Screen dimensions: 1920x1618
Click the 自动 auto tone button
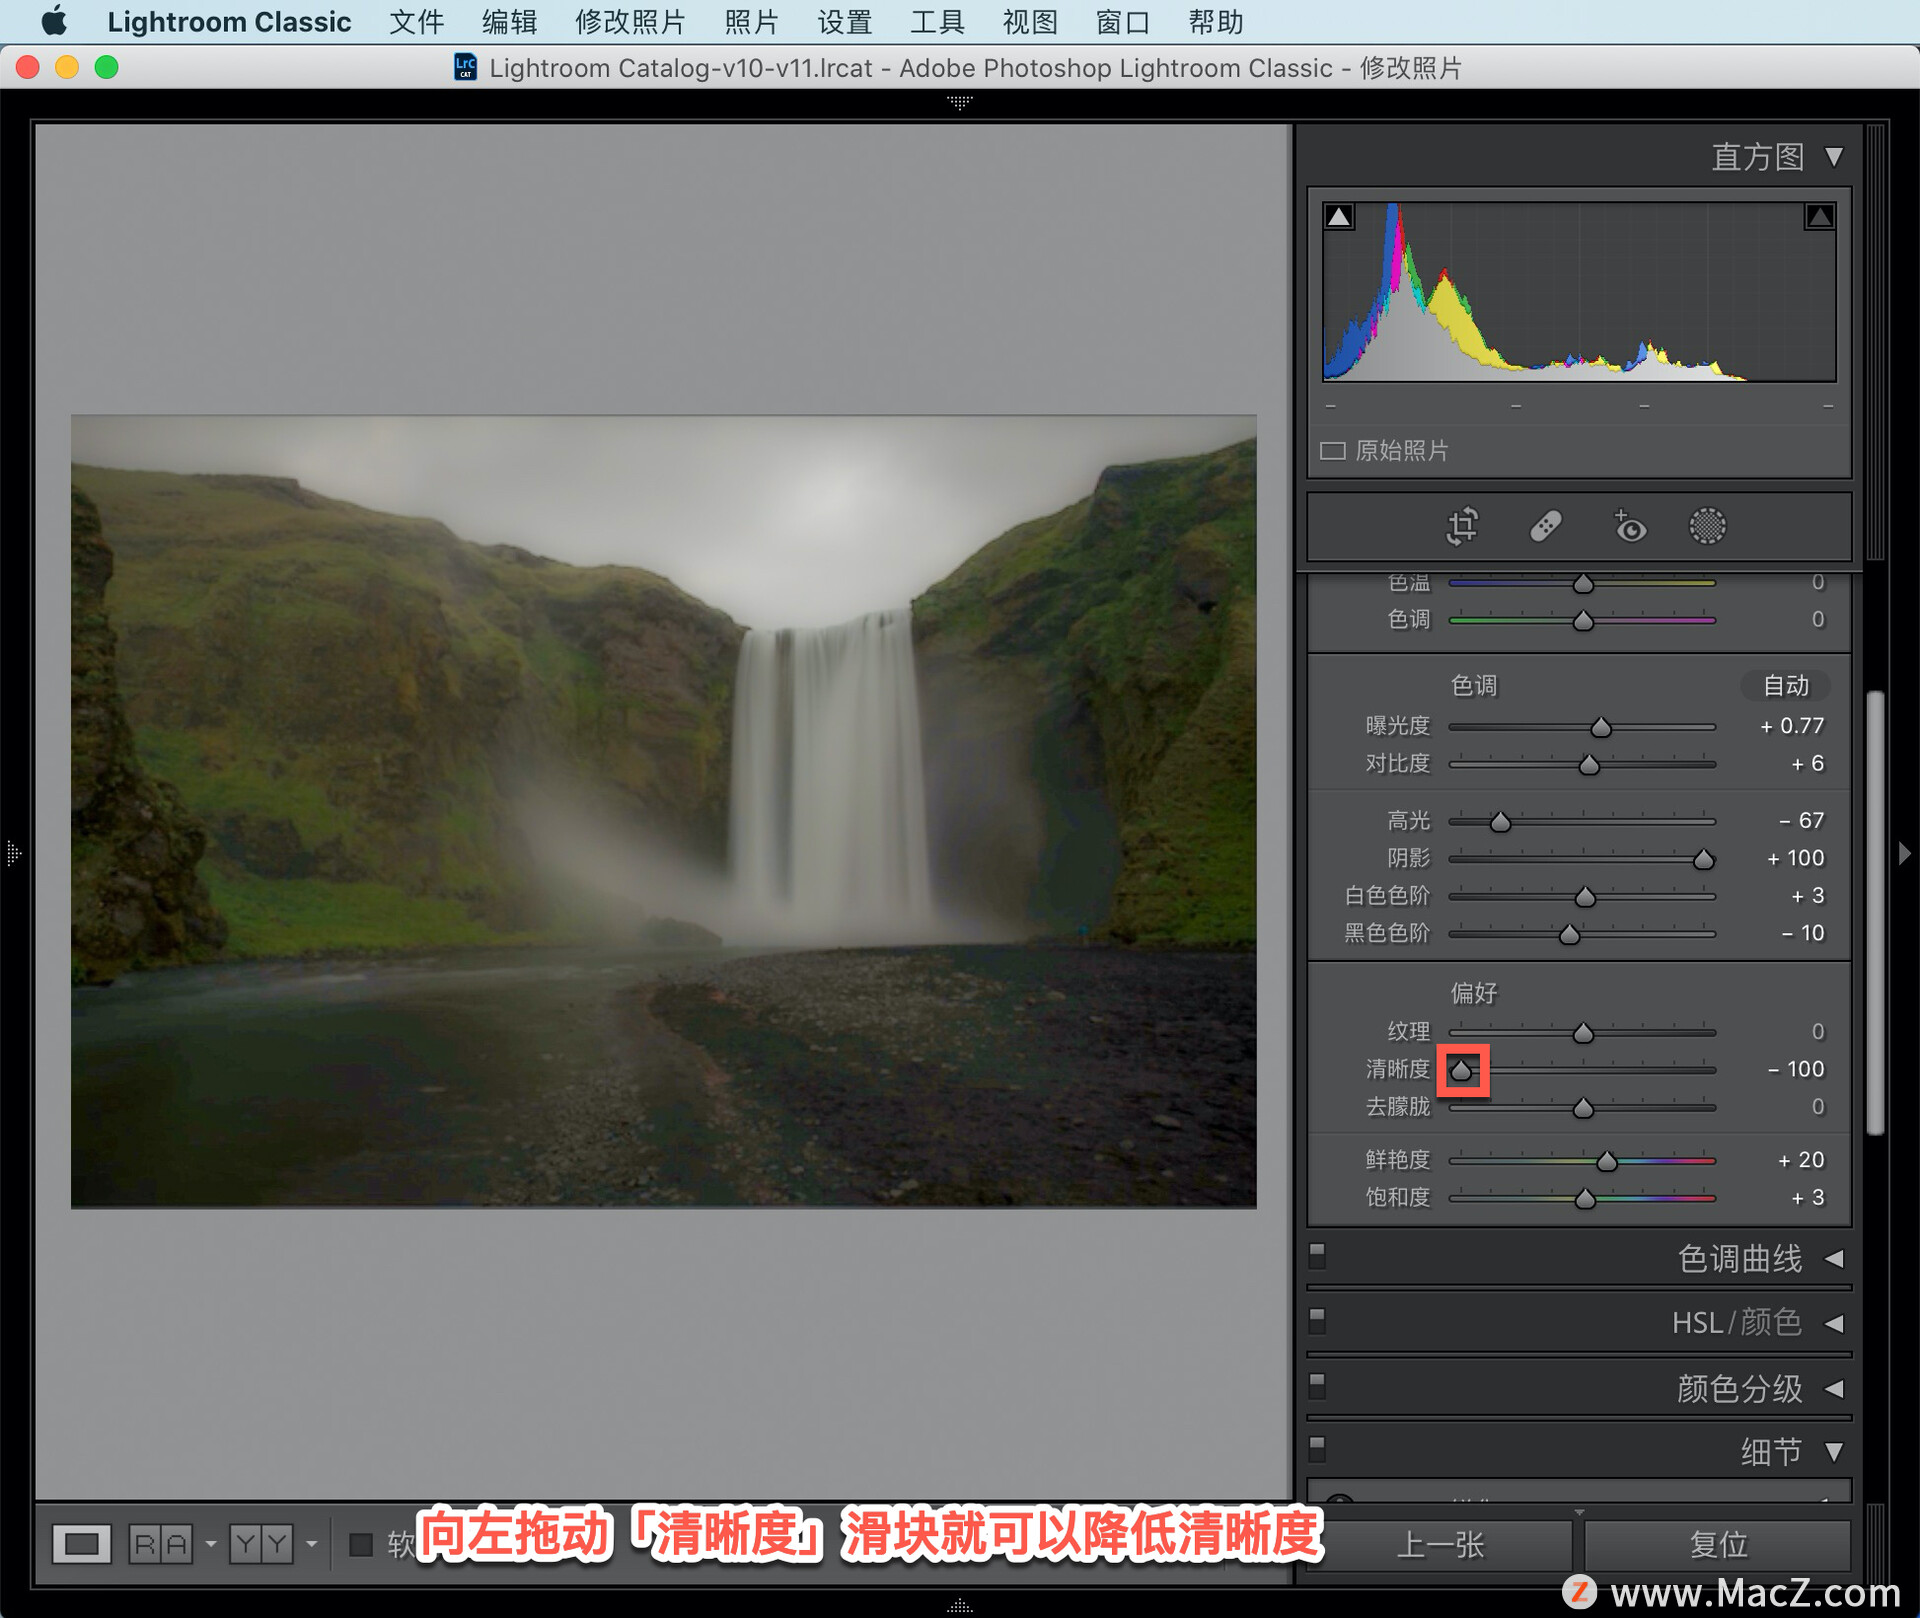(x=1785, y=686)
